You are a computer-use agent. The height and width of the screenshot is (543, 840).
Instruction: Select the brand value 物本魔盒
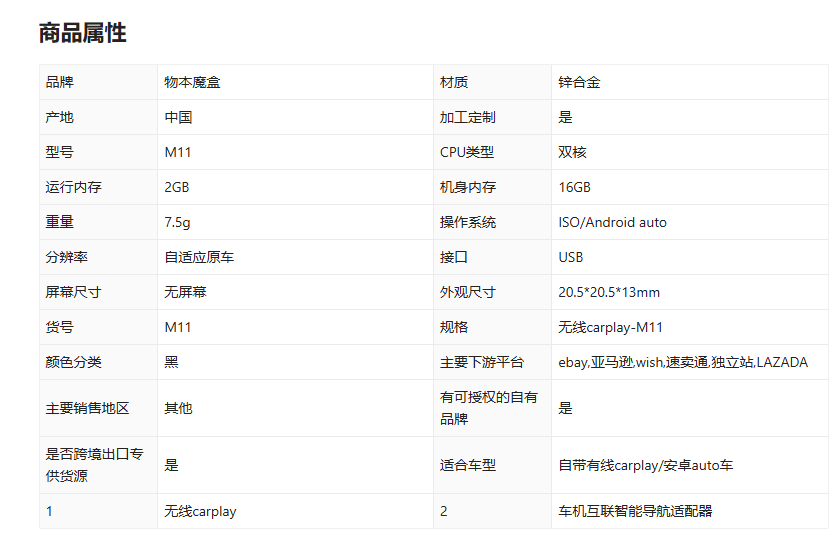(x=192, y=82)
